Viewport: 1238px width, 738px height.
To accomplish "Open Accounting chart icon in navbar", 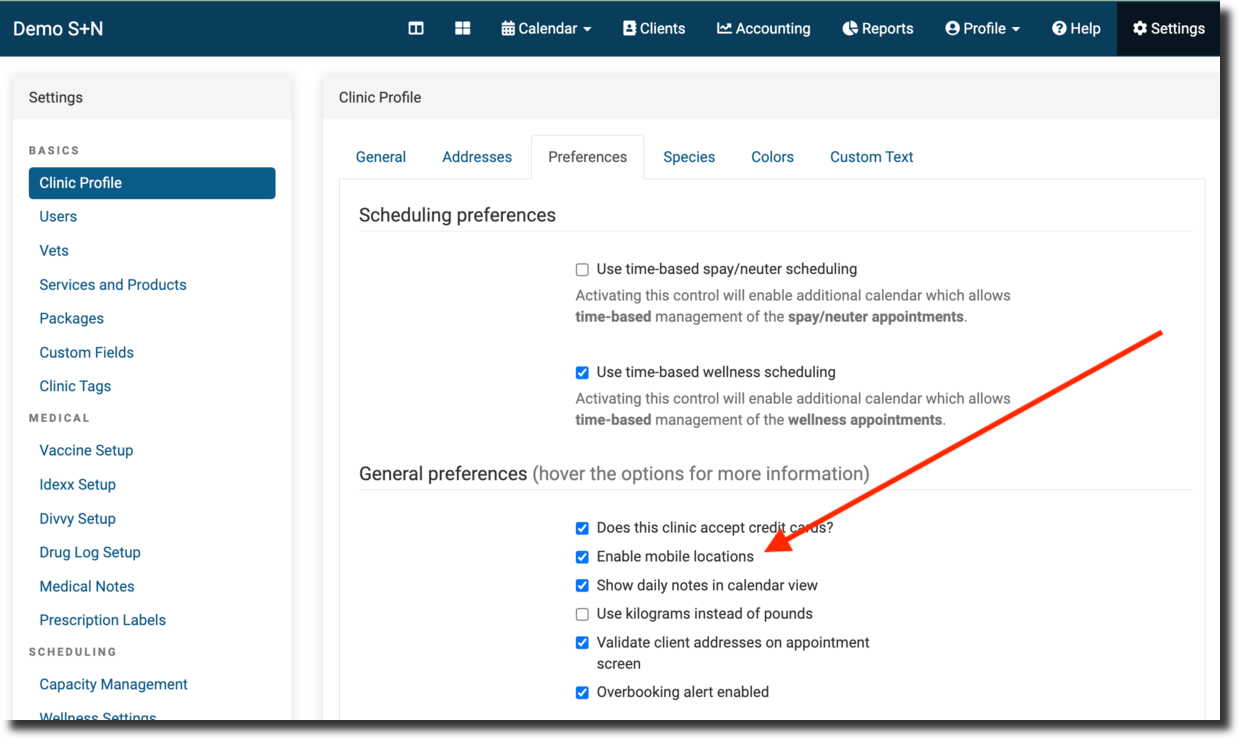I will 763,28.
